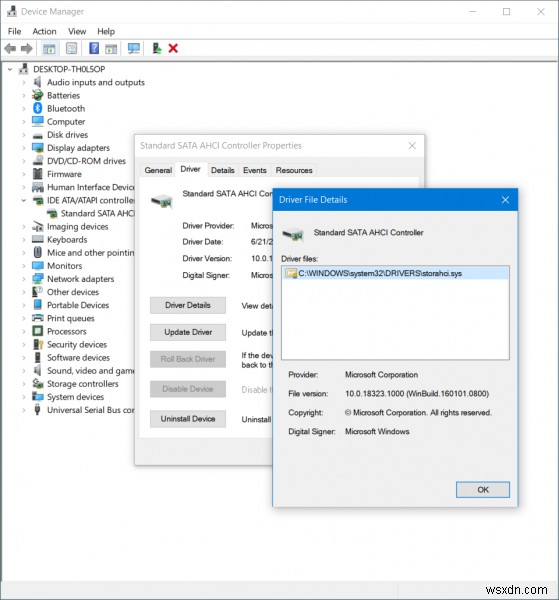The width and height of the screenshot is (559, 600).
Task: Open the File menu
Action: [15, 31]
